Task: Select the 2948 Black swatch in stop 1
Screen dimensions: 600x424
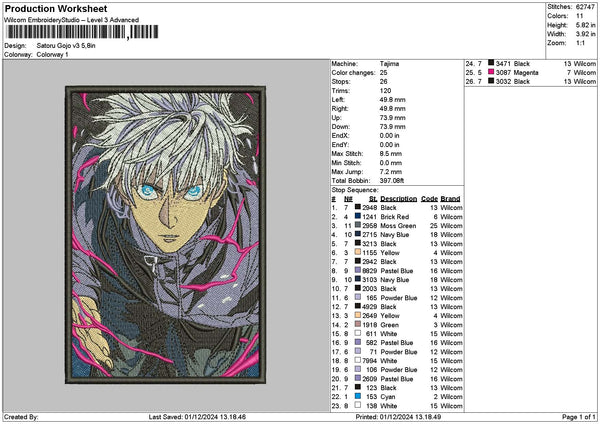Action: pos(357,207)
